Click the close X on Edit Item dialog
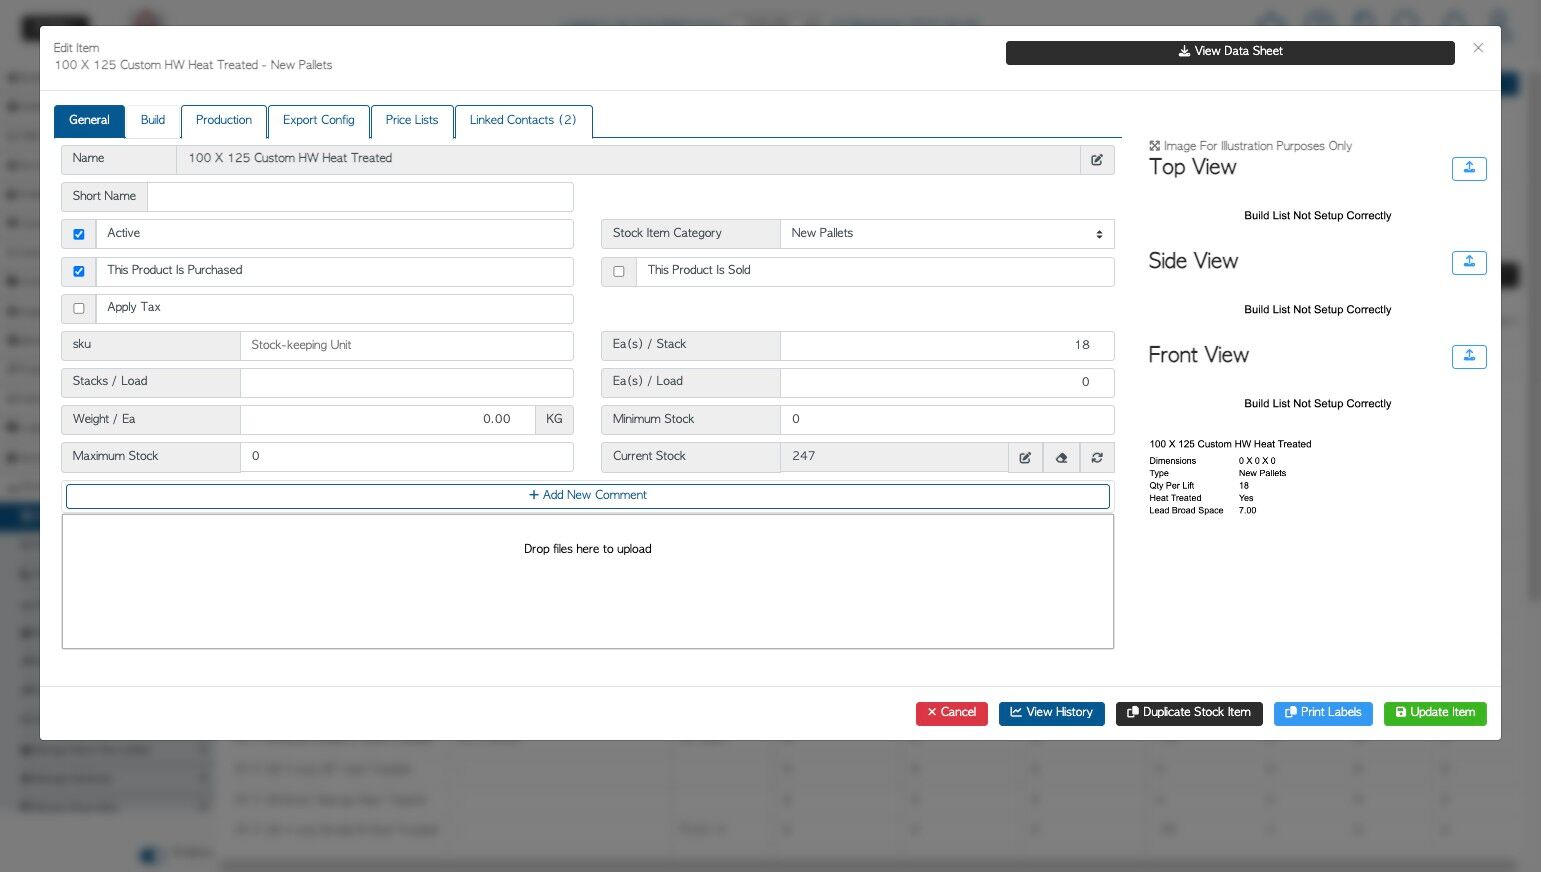This screenshot has width=1541, height=872. (1478, 47)
